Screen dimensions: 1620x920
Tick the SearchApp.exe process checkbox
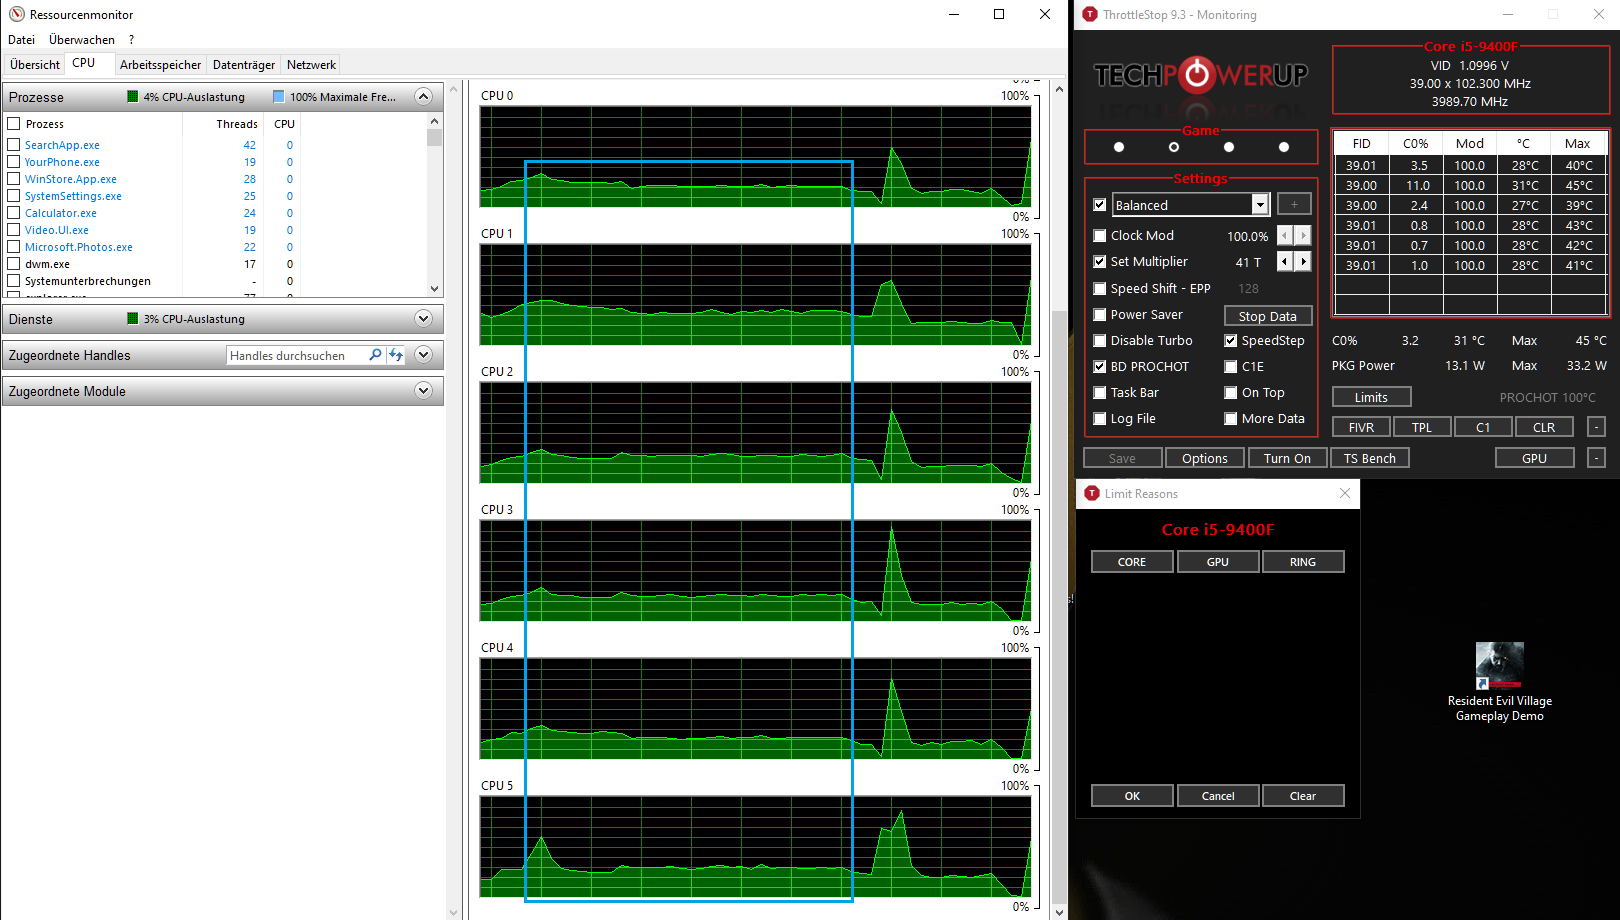tap(14, 145)
